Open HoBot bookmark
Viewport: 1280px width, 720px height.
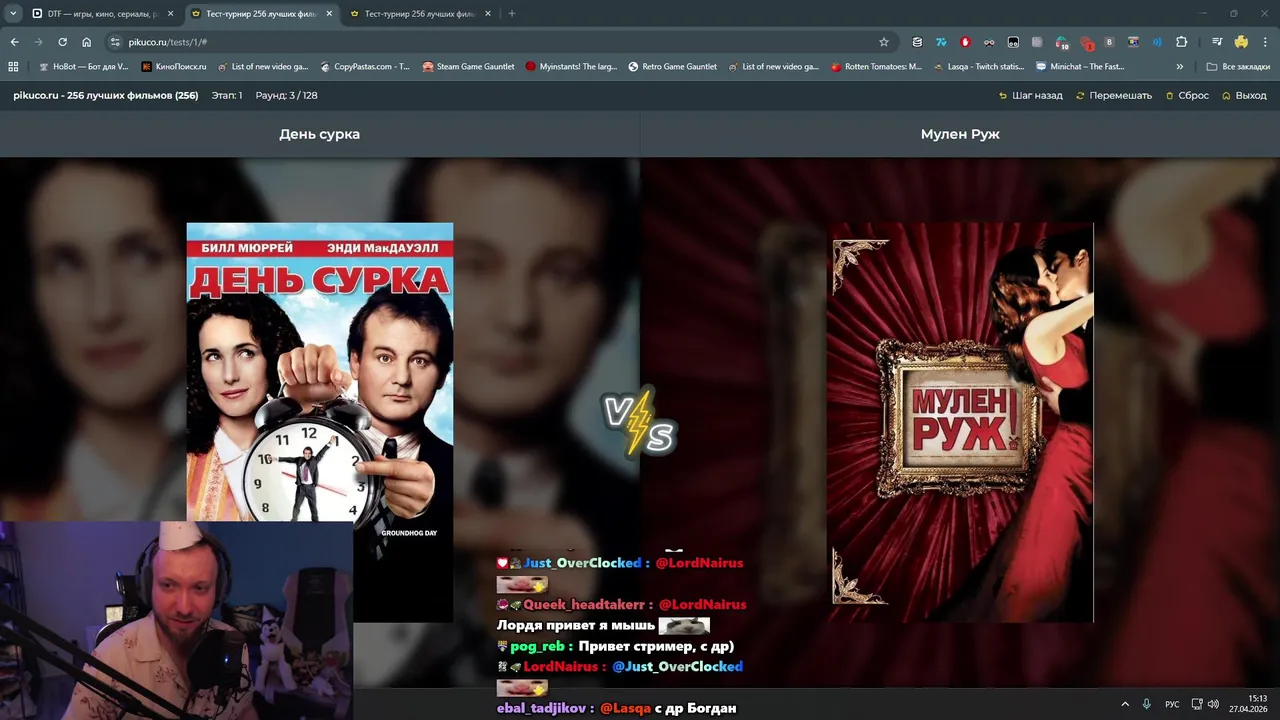pyautogui.click(x=83, y=67)
